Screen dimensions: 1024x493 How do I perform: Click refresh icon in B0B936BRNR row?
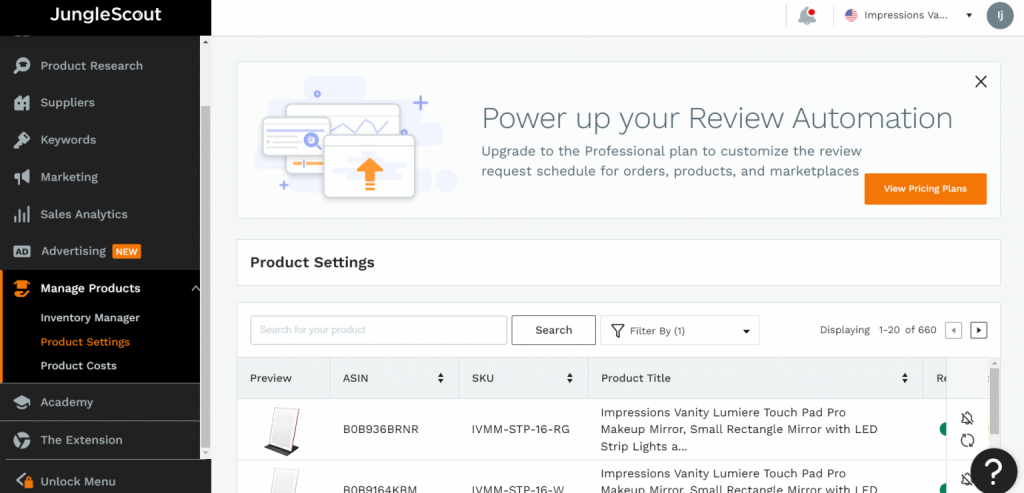[967, 441]
